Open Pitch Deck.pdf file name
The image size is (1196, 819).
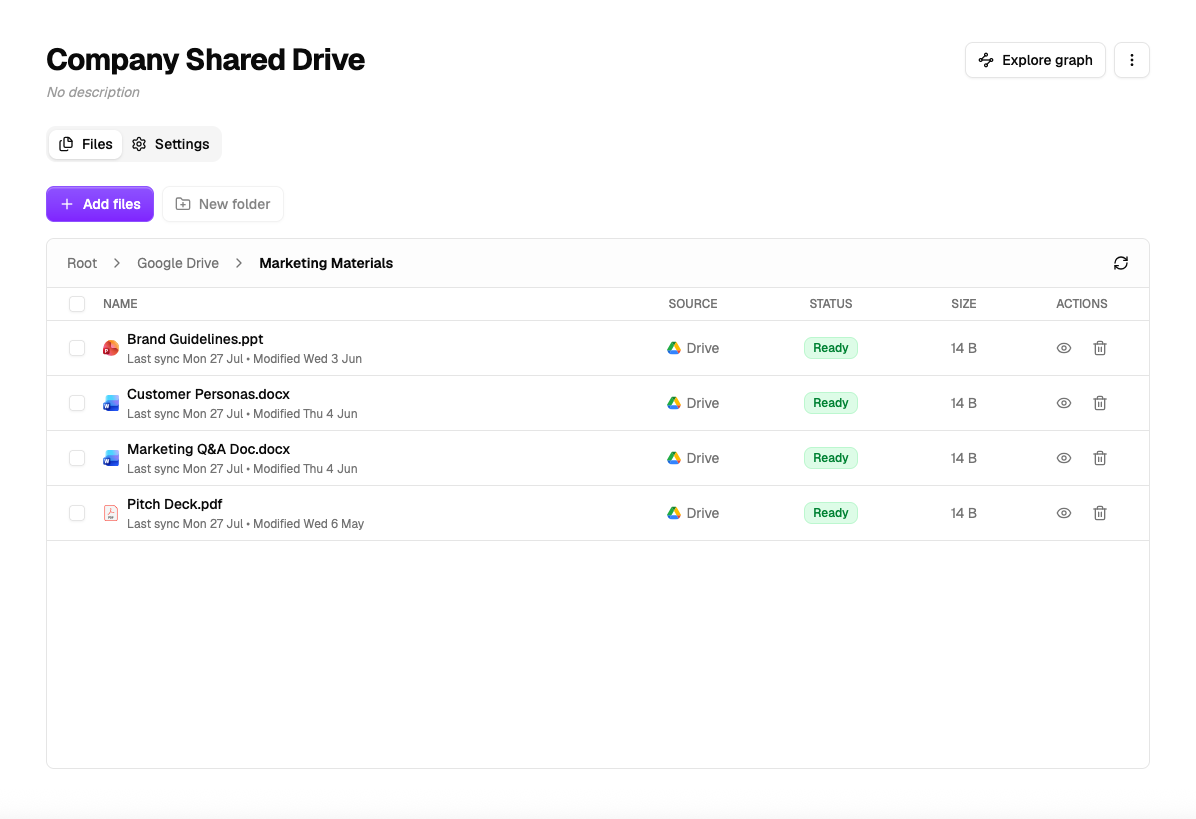(175, 504)
